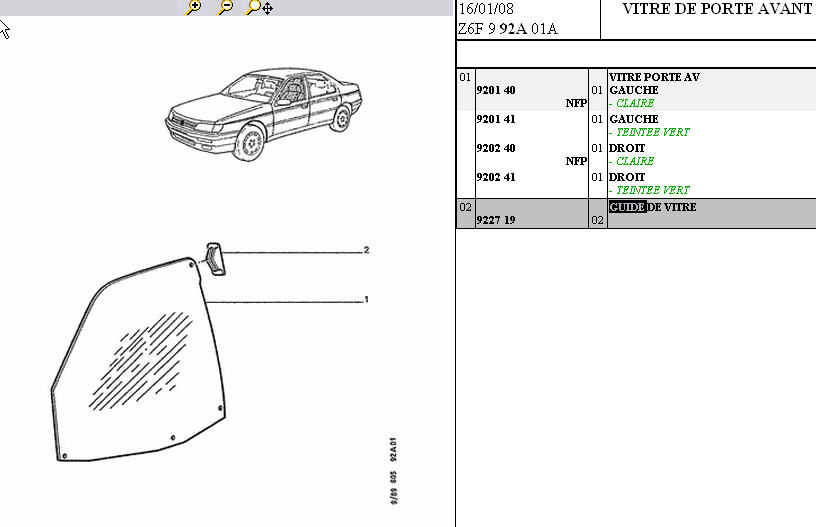The height and width of the screenshot is (527, 816).
Task: Click the row 02 reference cell
Action: pos(465,207)
